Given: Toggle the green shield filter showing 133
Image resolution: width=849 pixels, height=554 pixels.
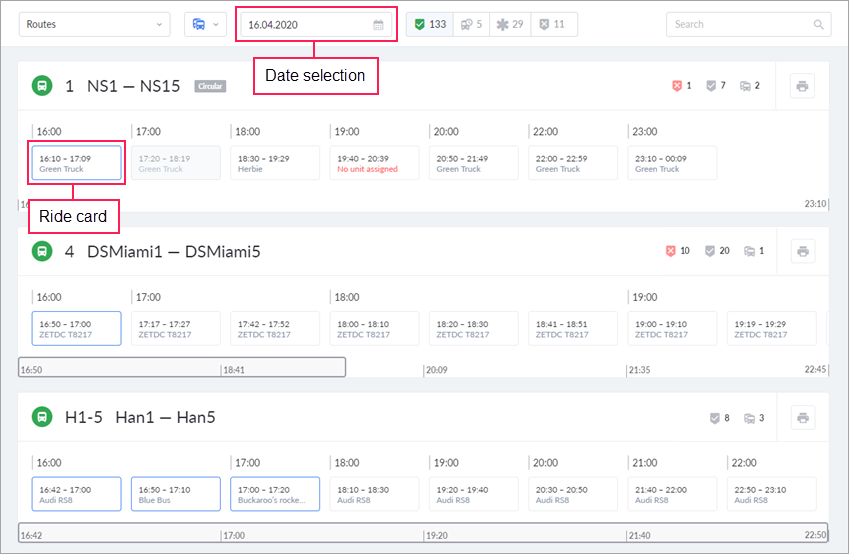Looking at the screenshot, I should pyautogui.click(x=431, y=24).
